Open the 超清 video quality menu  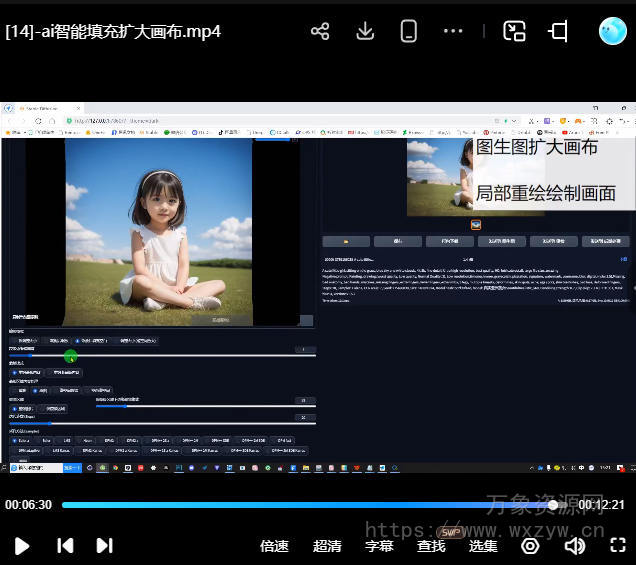[327, 545]
